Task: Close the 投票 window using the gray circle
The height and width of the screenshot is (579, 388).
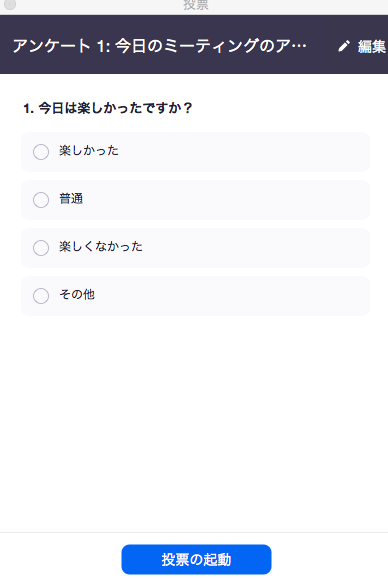Action: (10, 4)
